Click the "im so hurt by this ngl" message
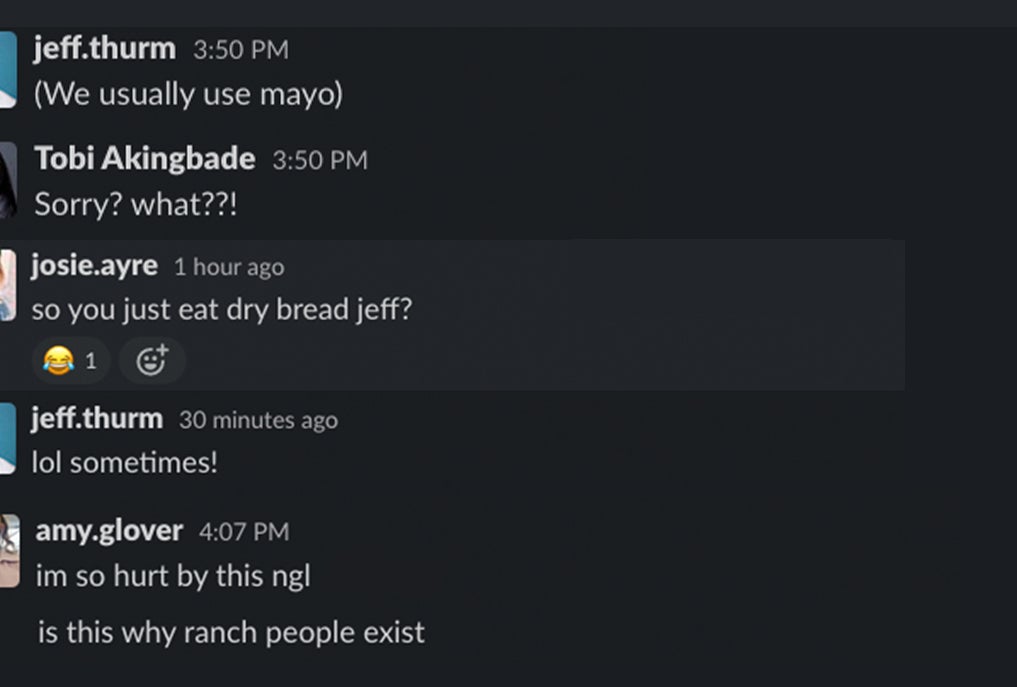 coord(173,576)
